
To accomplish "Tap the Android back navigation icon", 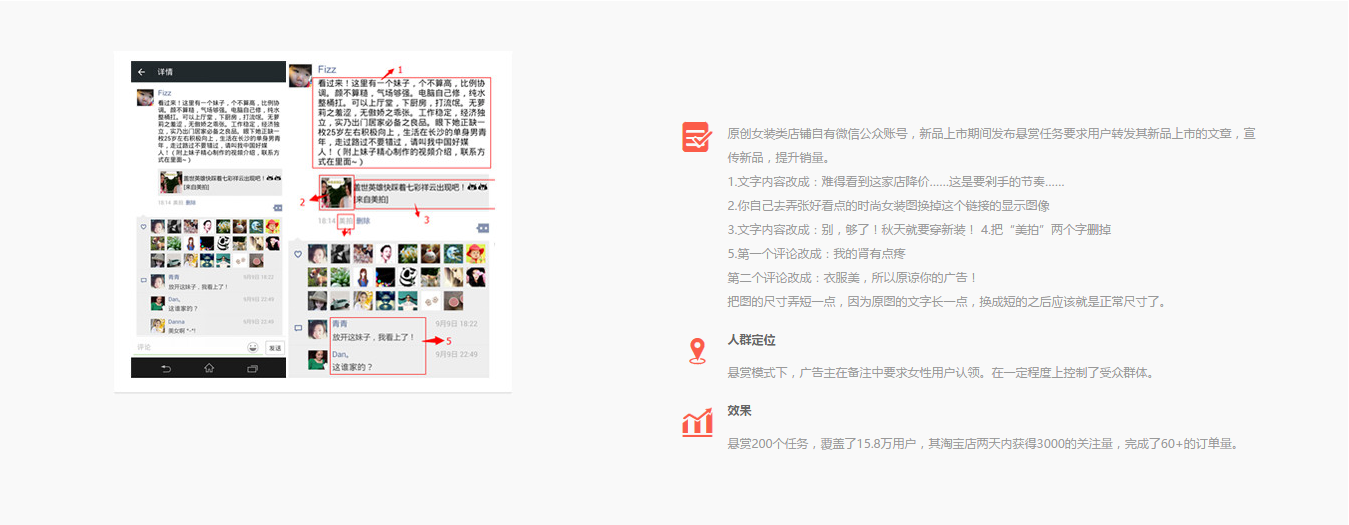I will click(x=166, y=368).
